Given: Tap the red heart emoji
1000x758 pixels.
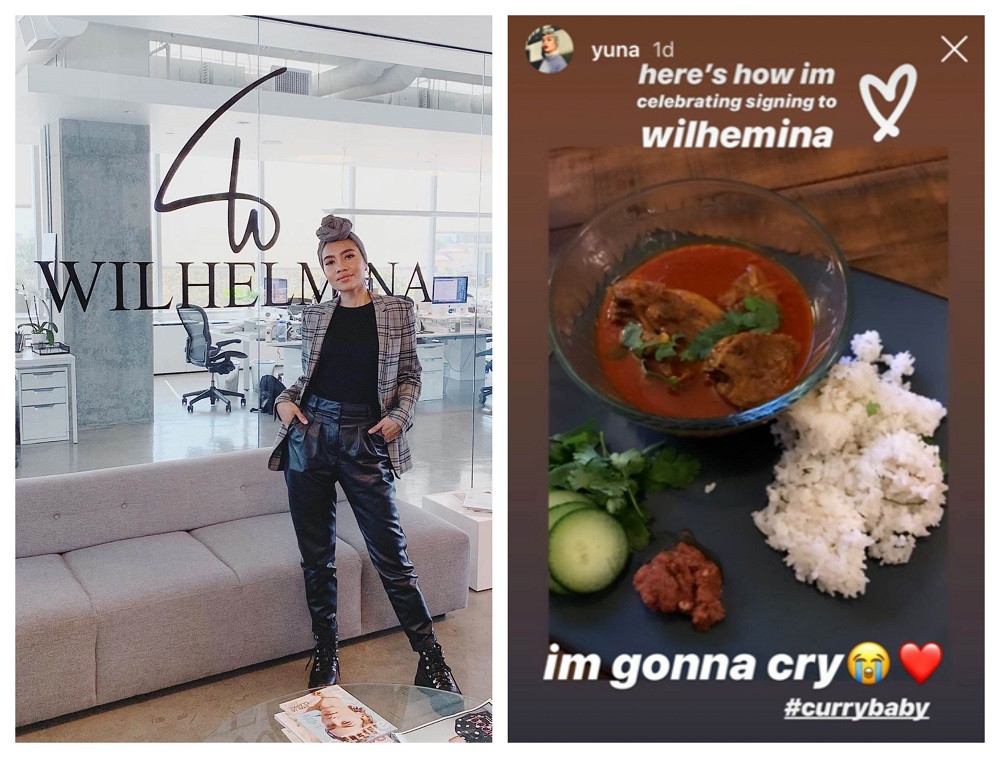Looking at the screenshot, I should [920, 663].
